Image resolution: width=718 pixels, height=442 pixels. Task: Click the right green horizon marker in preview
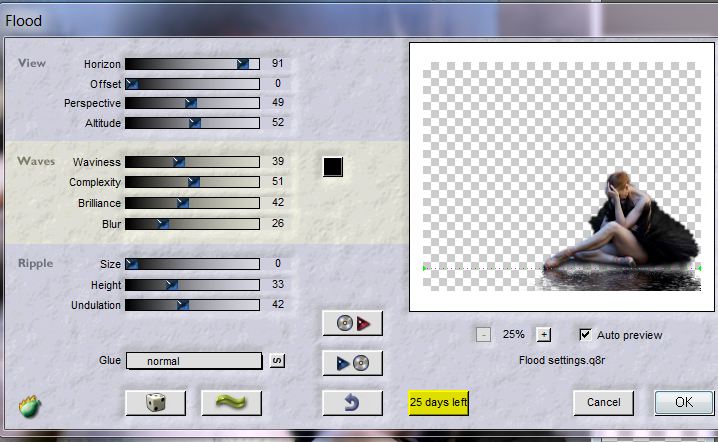[x=699, y=268]
